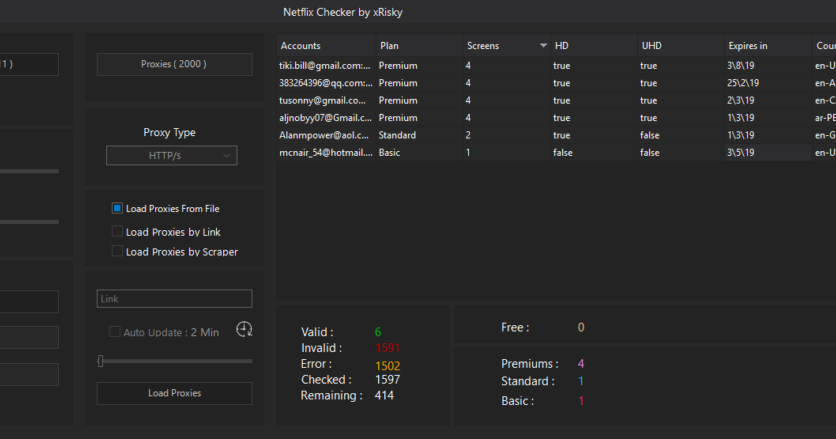Select the row expiring 3\8\19
Screen dimensions: 836x439
556,66
